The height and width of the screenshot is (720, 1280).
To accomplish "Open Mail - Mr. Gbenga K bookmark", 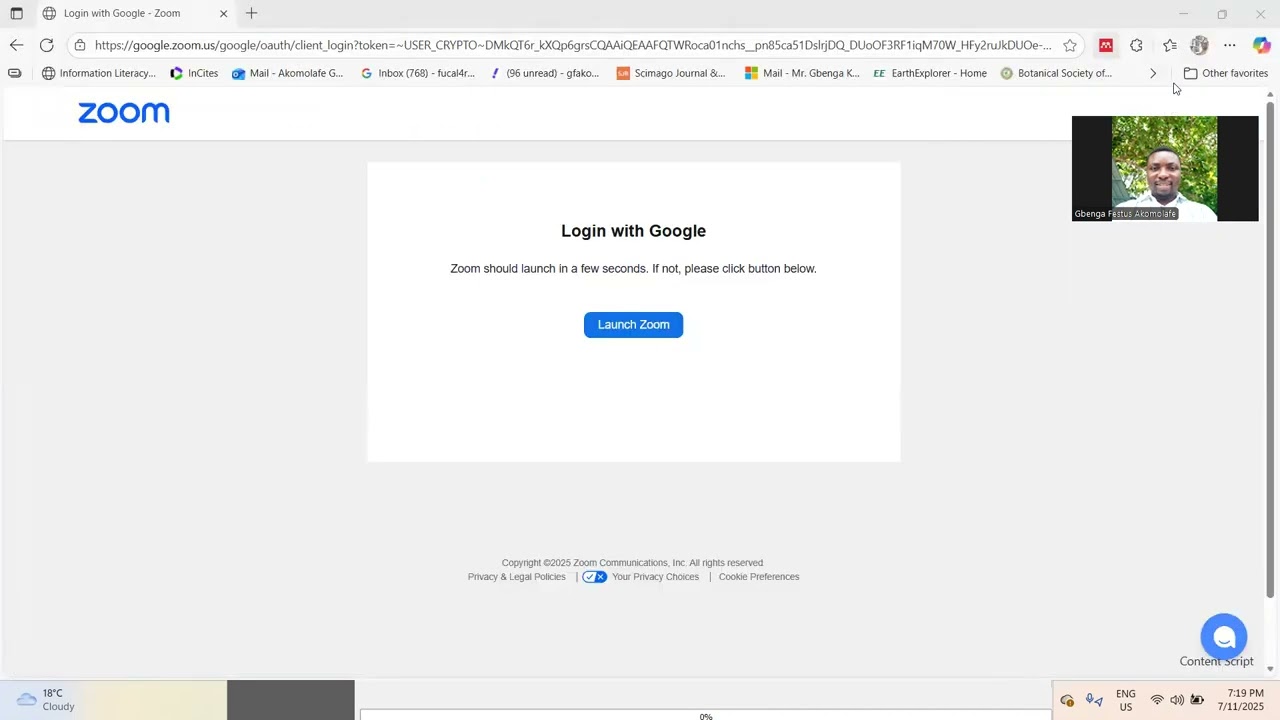I will click(x=802, y=73).
